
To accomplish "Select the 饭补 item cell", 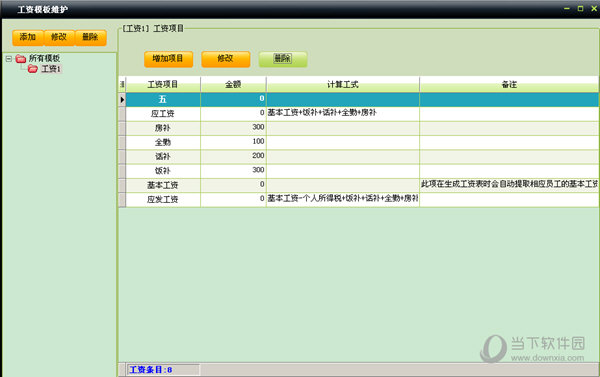I will click(x=163, y=171).
